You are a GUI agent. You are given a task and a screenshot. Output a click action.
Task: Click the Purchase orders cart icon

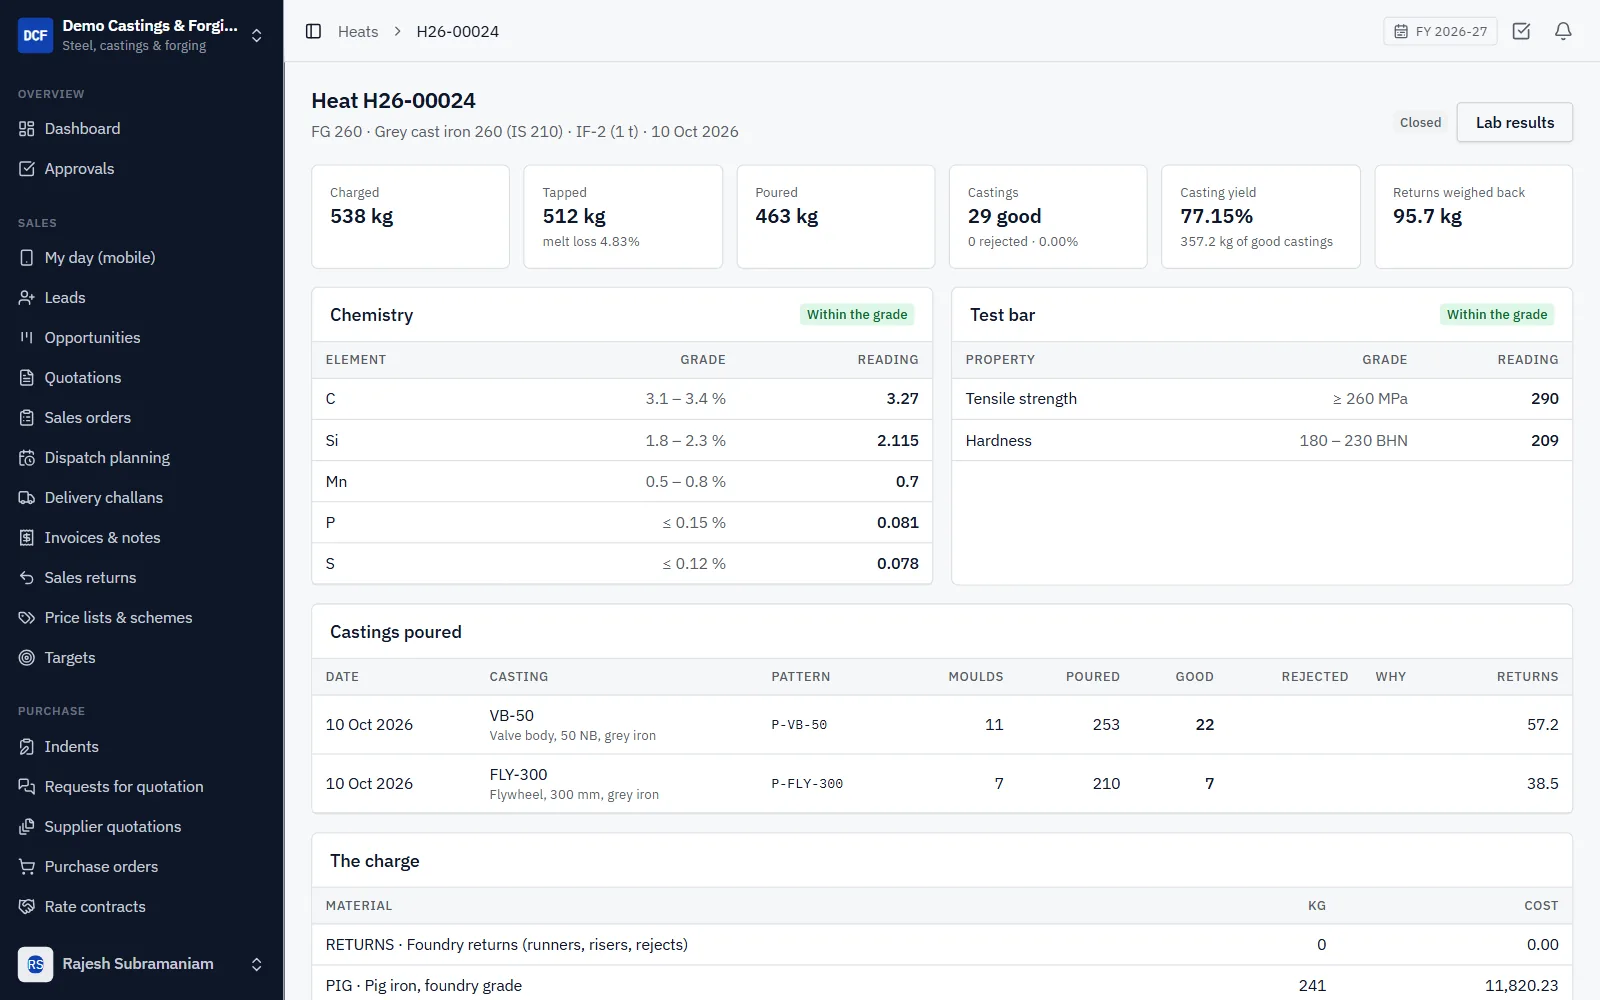tap(27, 867)
